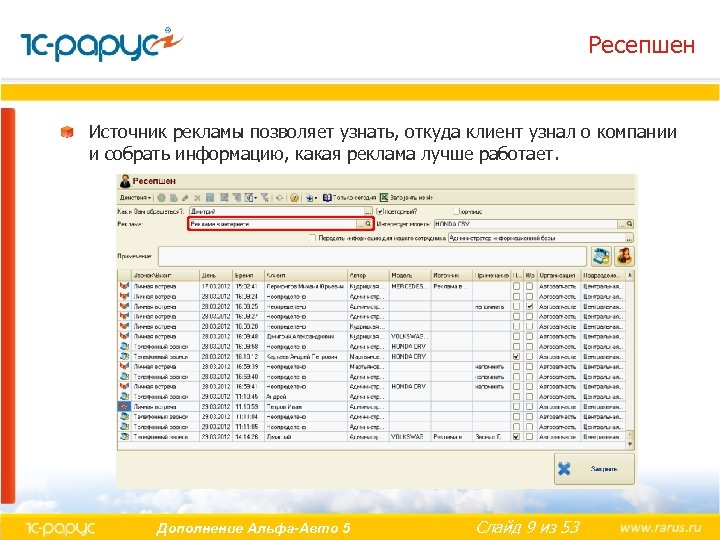720x540 pixels.
Task: Click the large Примечание text box
Action: click(x=372, y=256)
